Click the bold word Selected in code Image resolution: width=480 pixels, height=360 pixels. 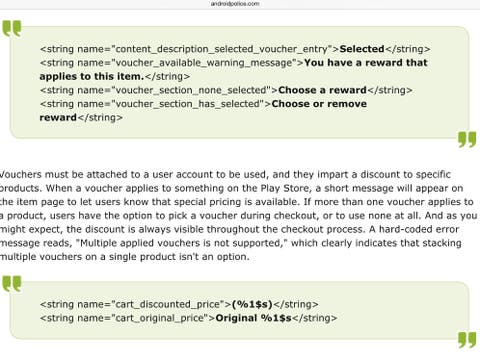[x=362, y=49]
